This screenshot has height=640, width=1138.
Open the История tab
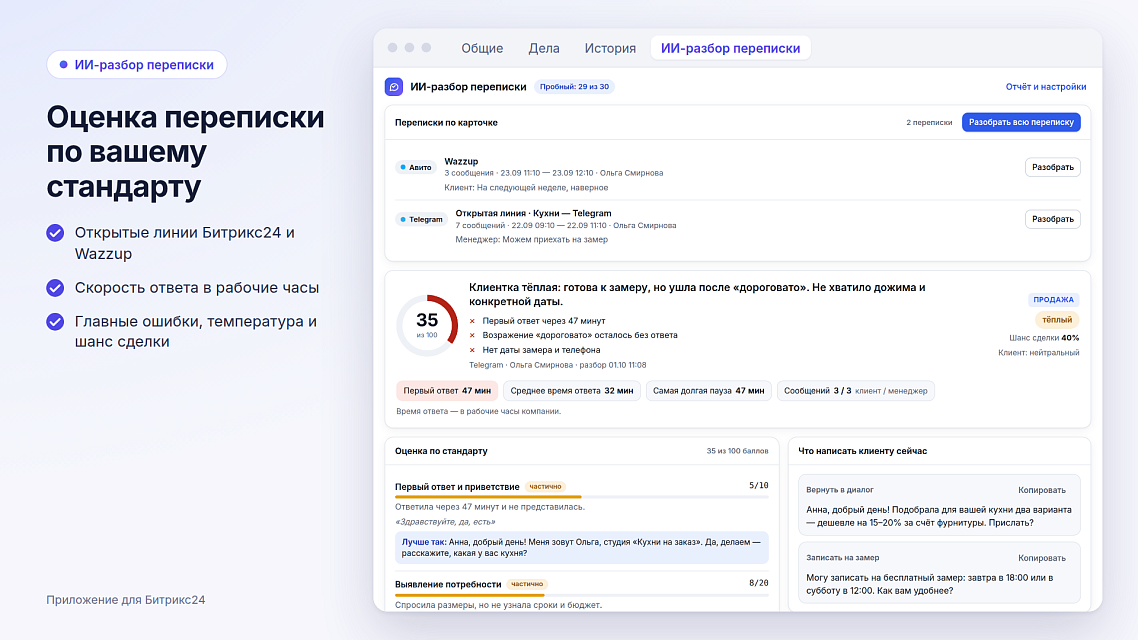[610, 48]
